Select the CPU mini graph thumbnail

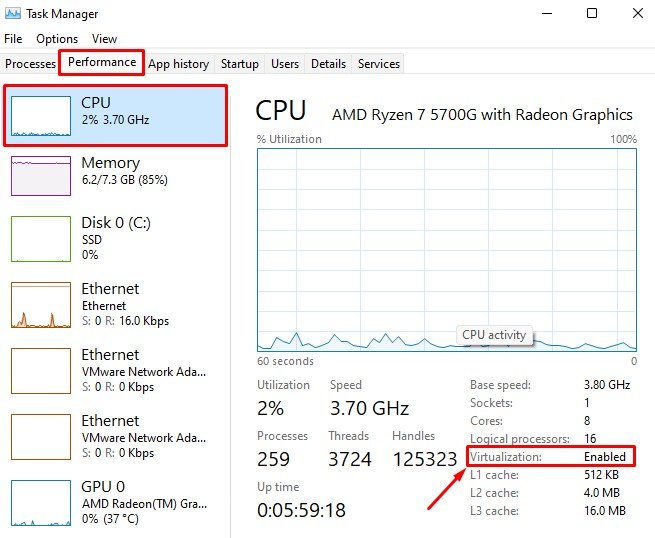40,115
